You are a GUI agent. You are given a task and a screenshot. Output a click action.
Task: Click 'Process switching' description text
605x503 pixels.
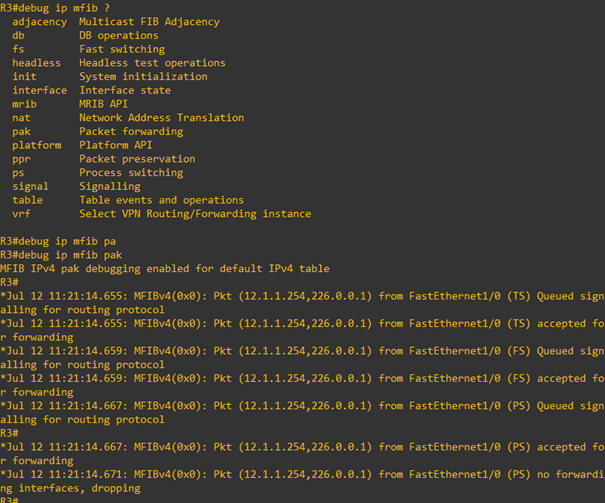131,173
